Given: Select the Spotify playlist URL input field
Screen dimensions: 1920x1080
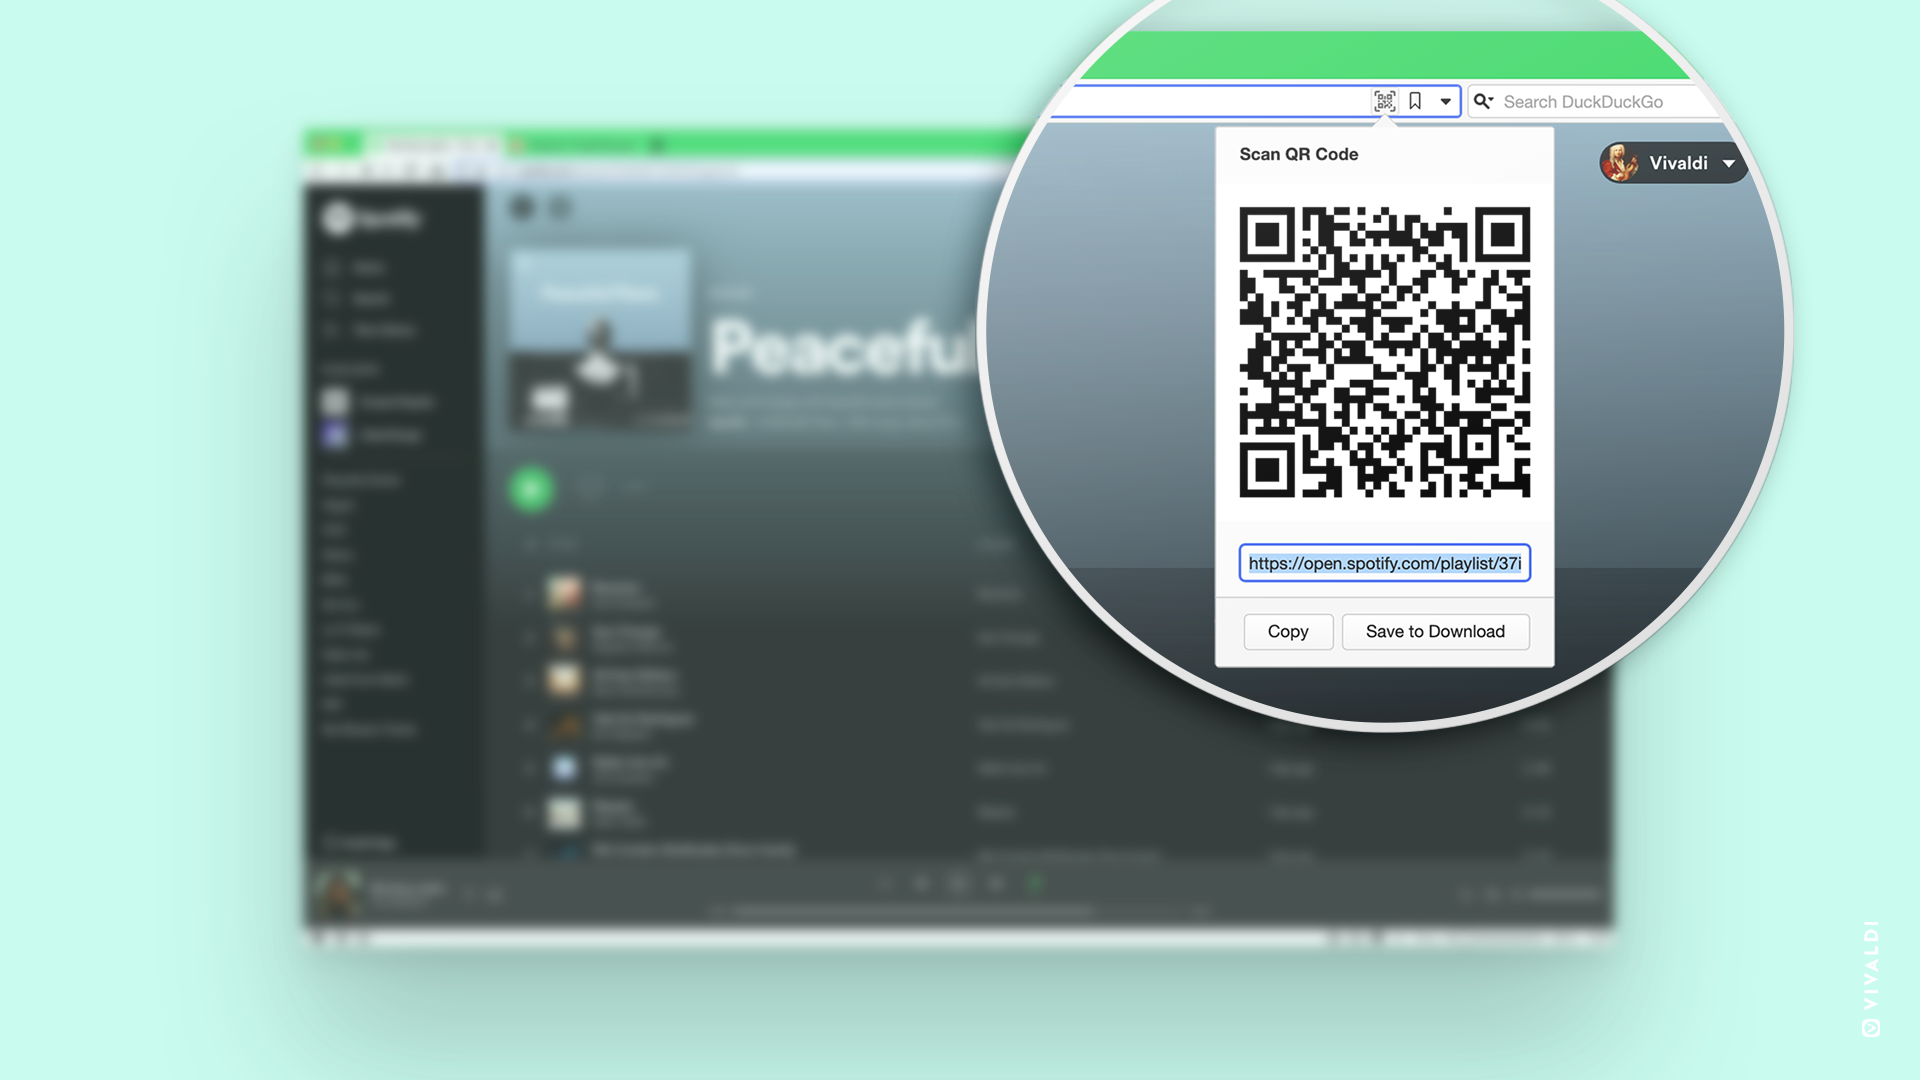Looking at the screenshot, I should (1383, 563).
